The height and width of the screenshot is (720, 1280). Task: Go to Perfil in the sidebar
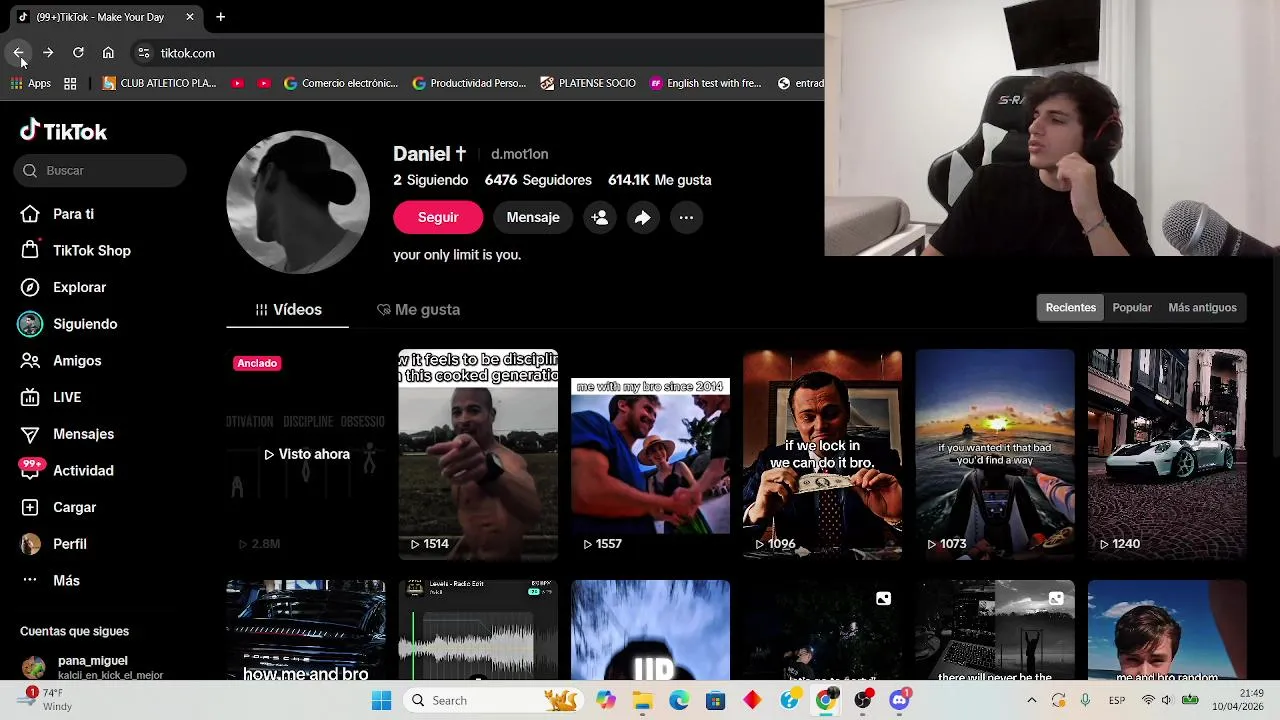[x=54, y=544]
